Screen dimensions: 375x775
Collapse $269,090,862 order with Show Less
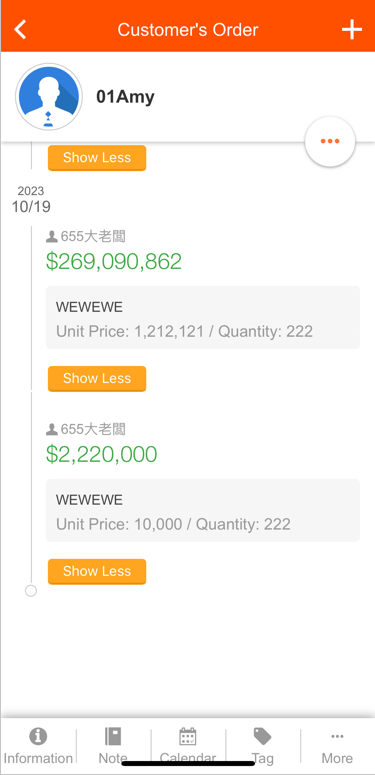(97, 379)
